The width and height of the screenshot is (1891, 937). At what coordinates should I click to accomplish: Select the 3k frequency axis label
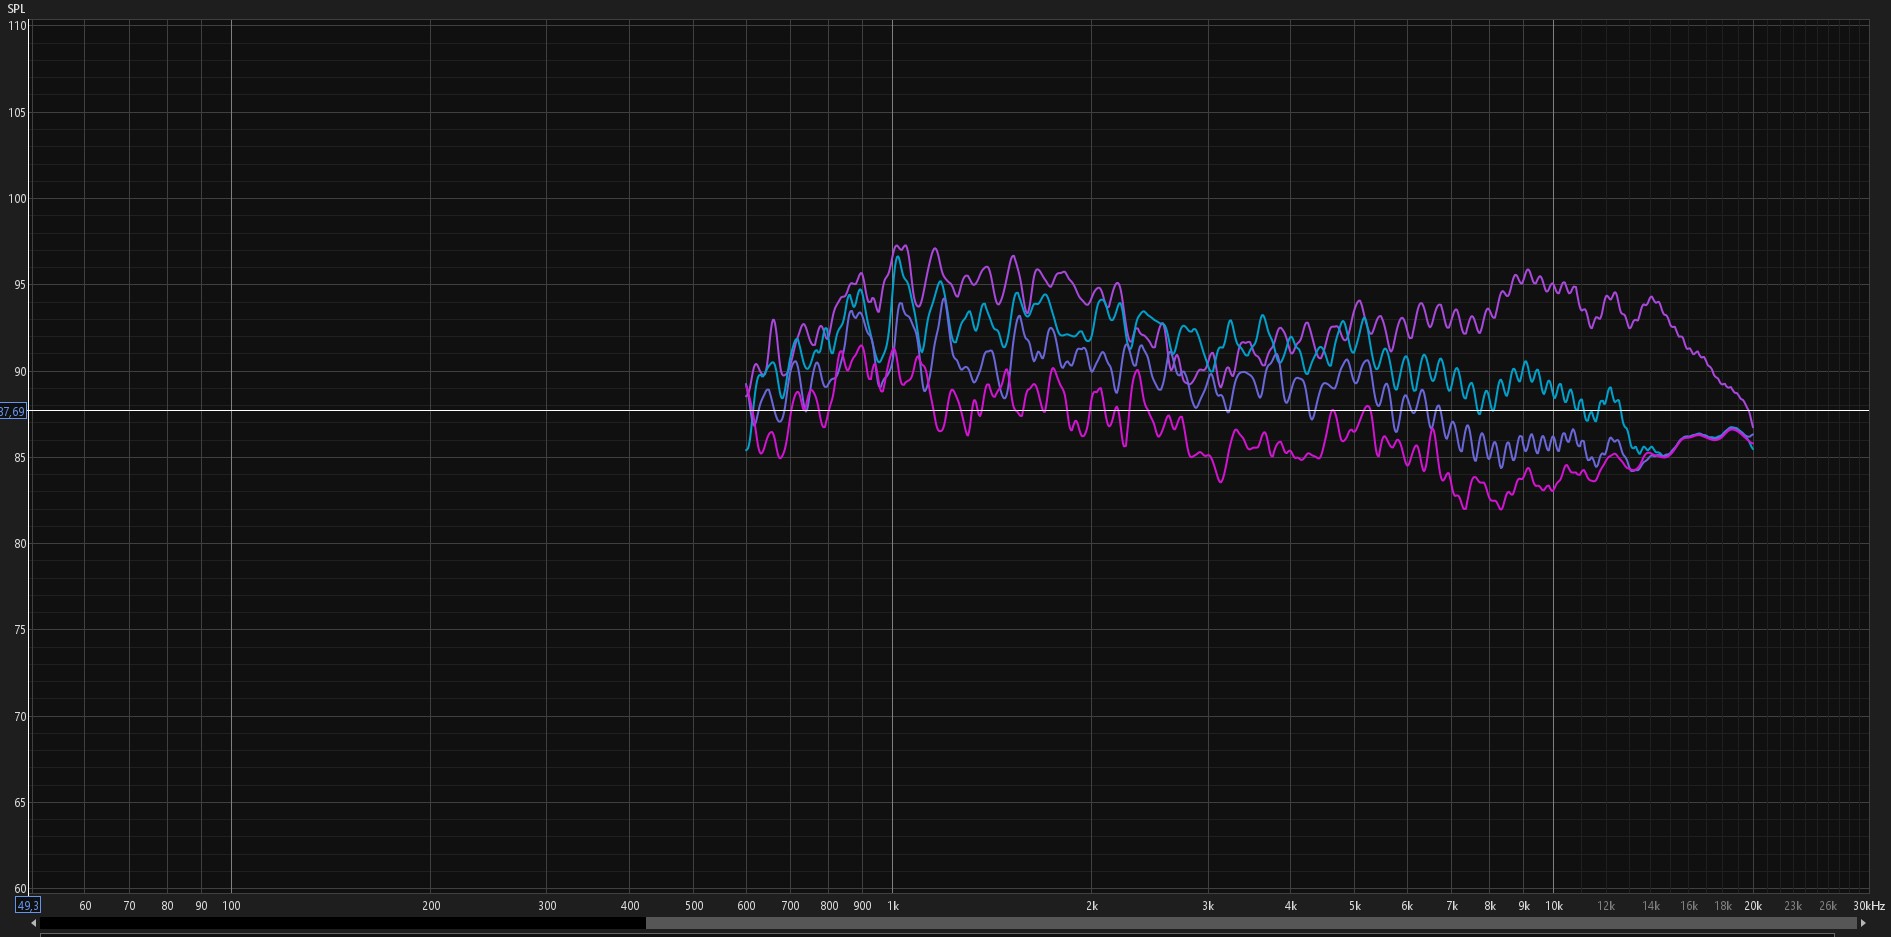tap(1208, 906)
